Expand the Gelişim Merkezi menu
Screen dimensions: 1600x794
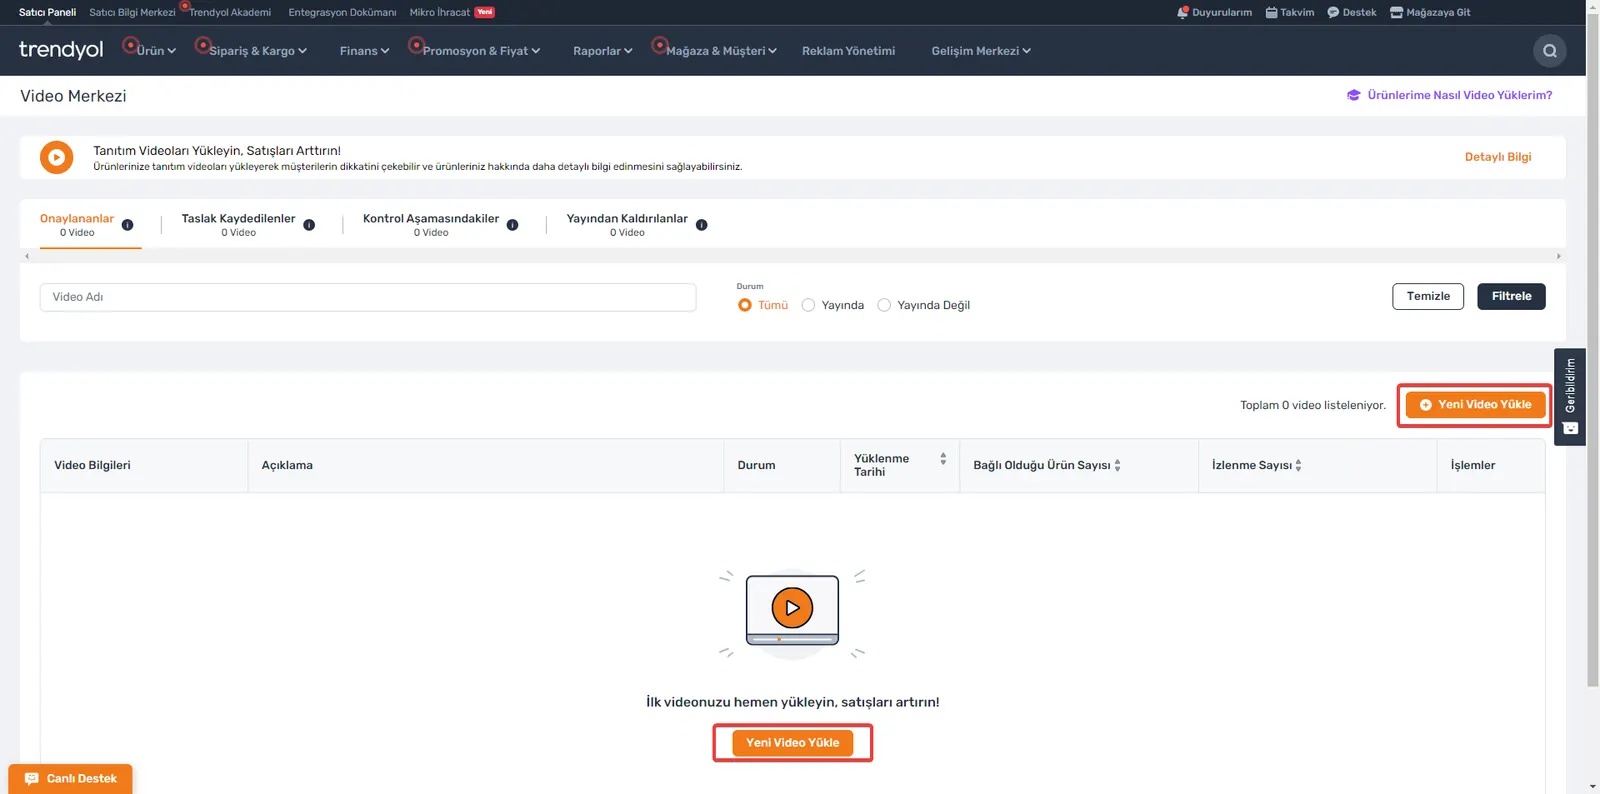pos(981,51)
